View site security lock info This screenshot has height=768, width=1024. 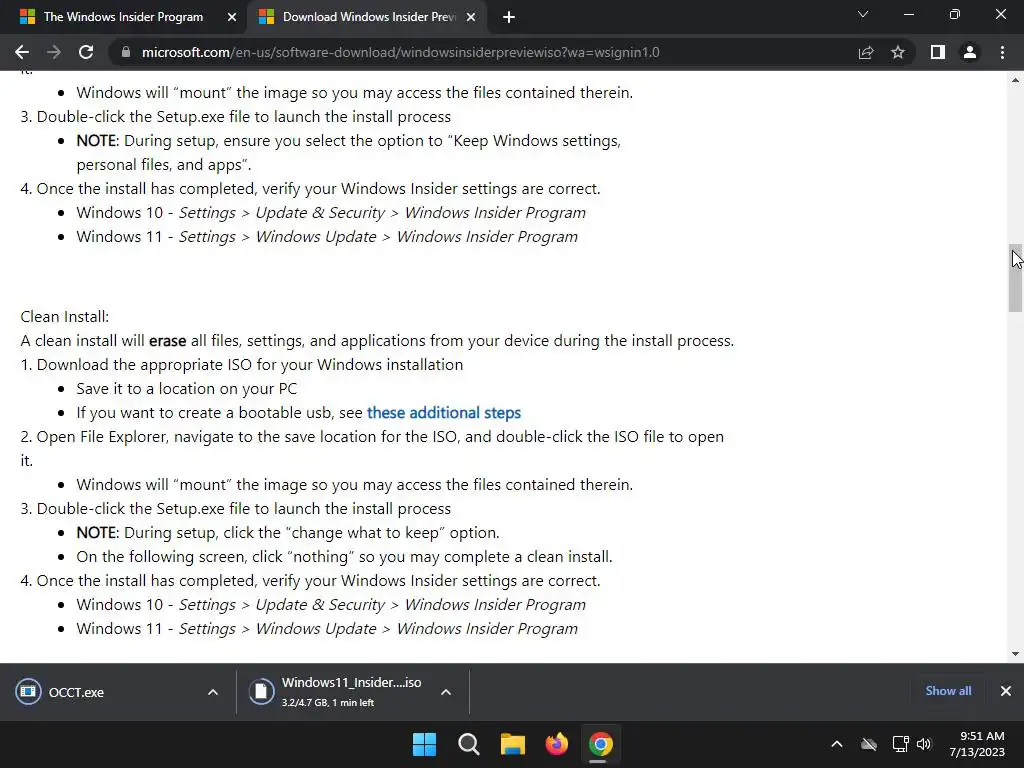(126, 52)
